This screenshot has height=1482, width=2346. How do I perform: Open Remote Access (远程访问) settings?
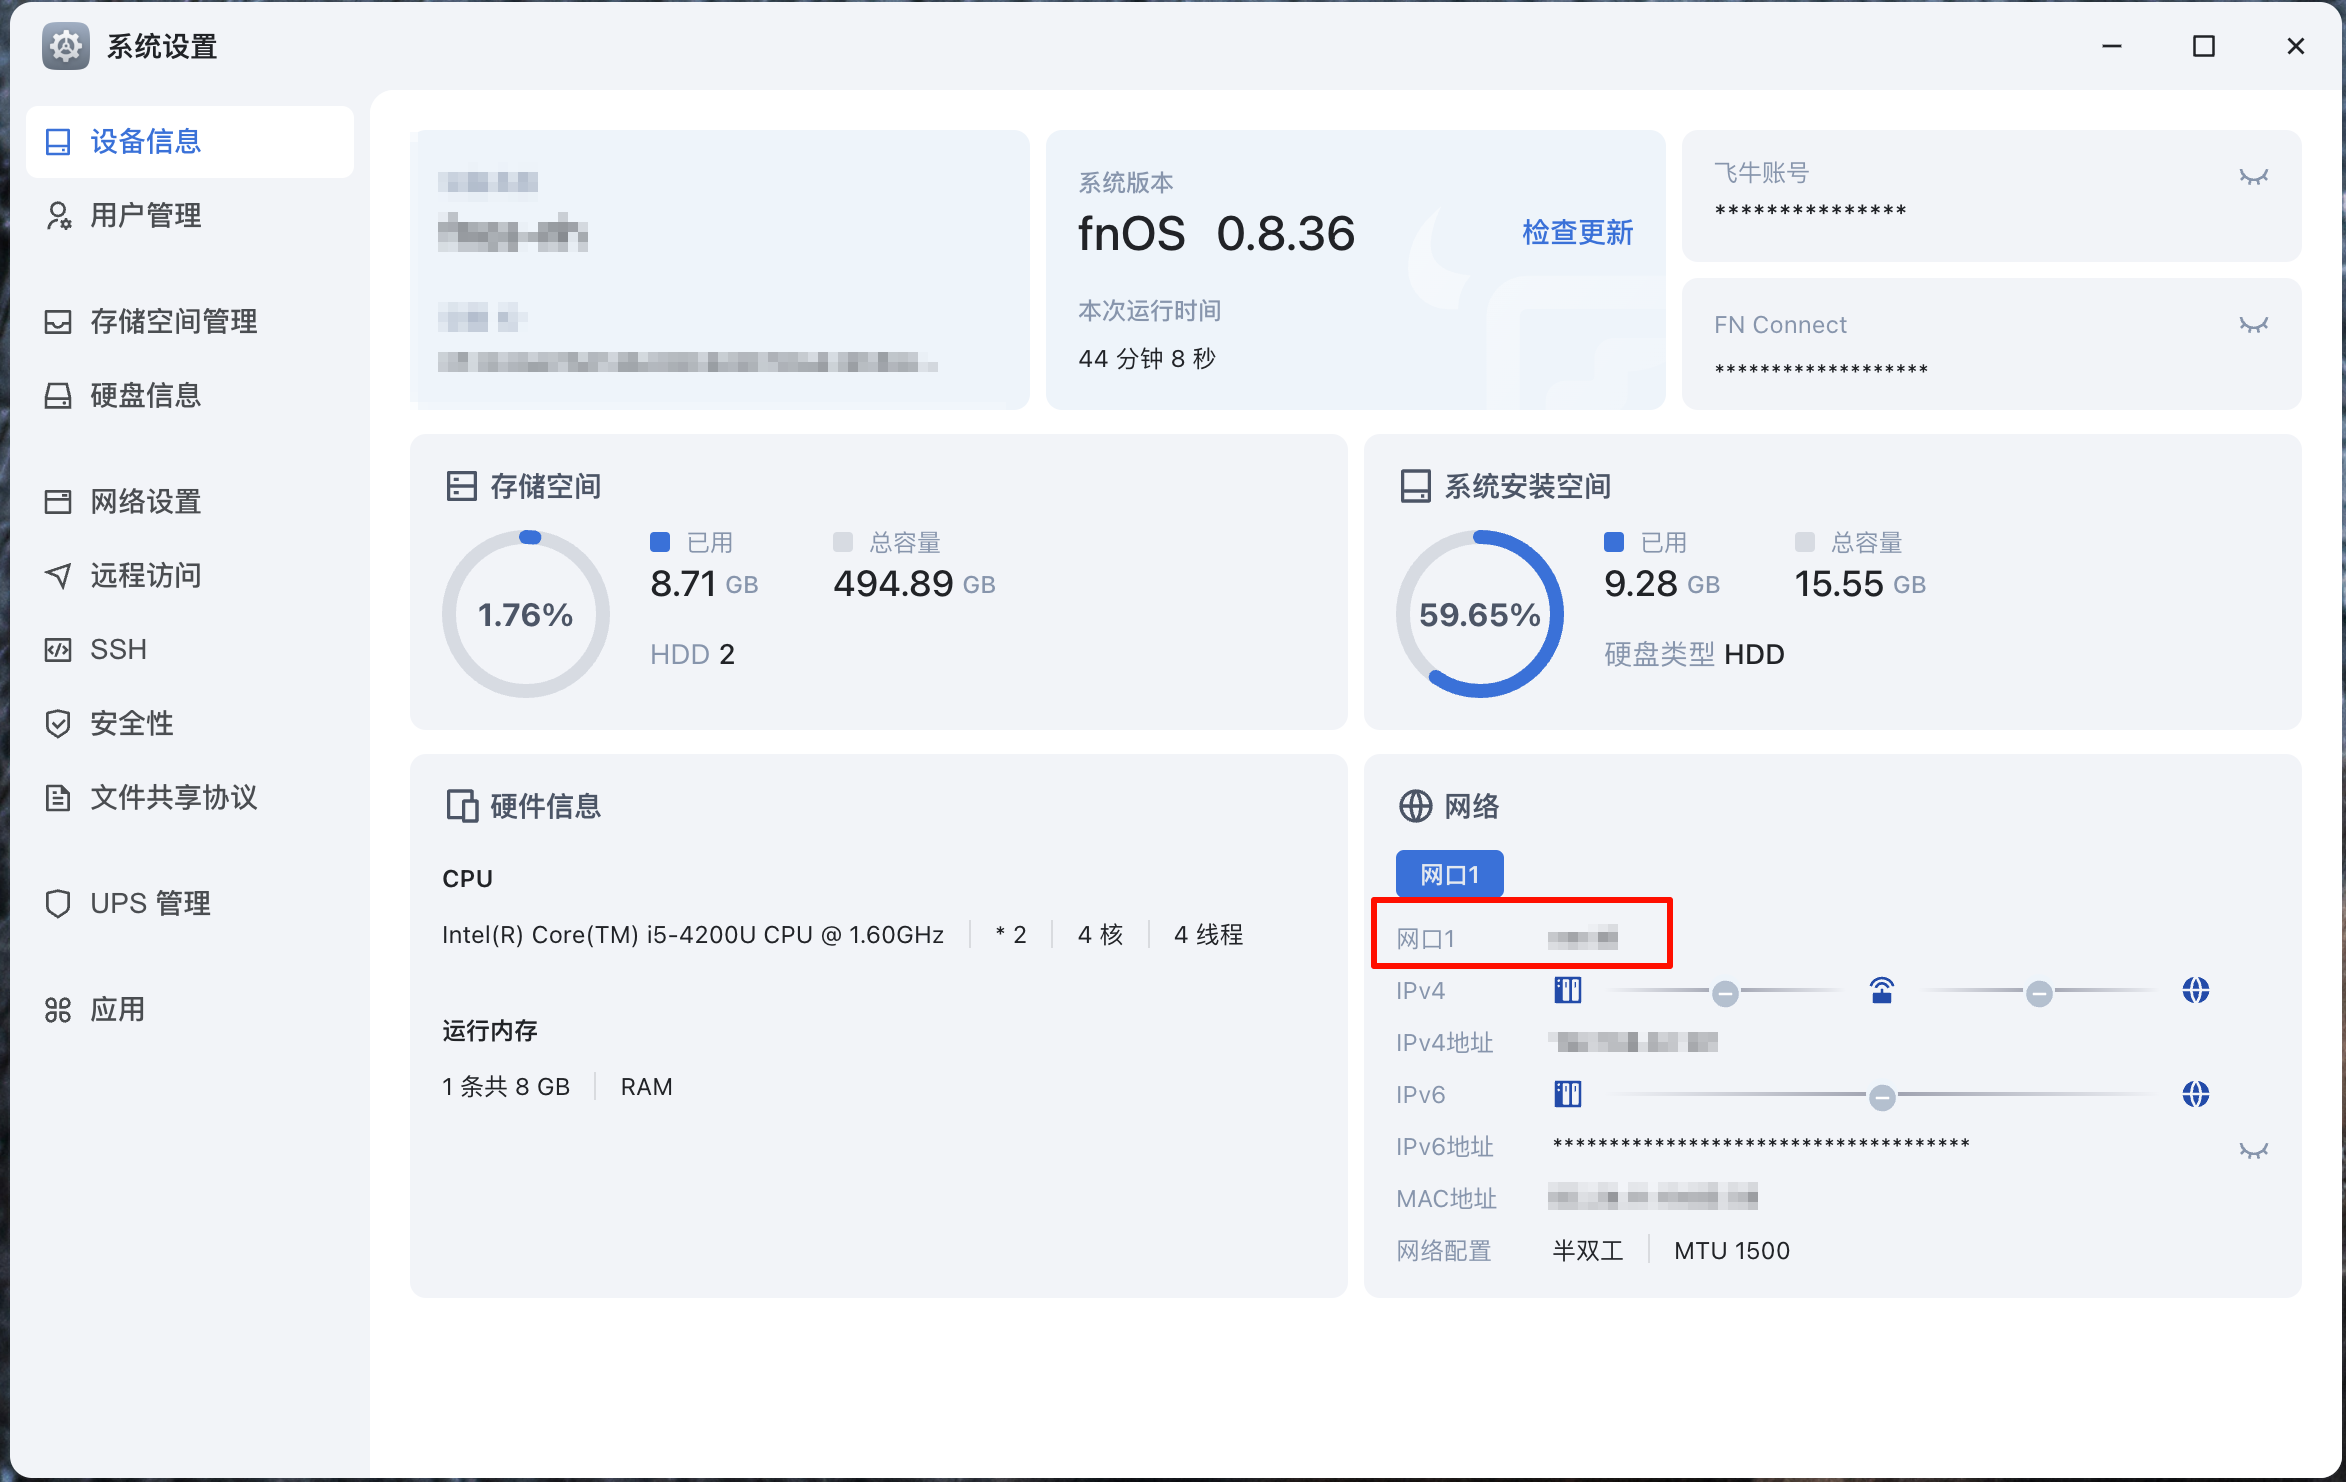[x=145, y=575]
